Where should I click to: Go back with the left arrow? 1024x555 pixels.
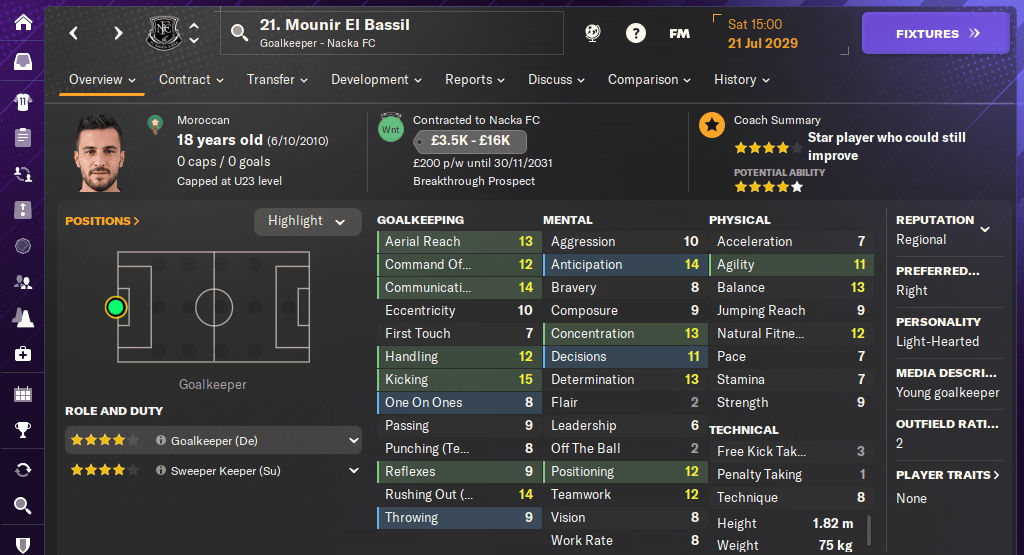74,33
